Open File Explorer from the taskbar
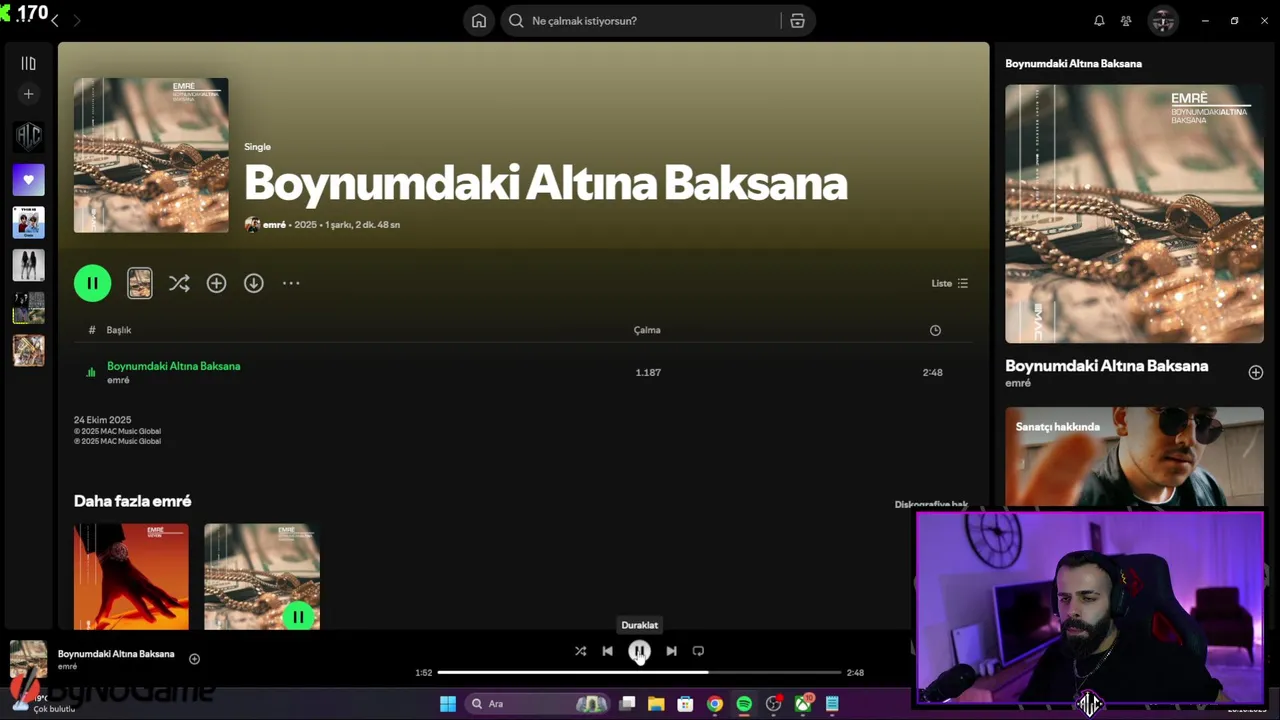1280x720 pixels. coord(656,704)
